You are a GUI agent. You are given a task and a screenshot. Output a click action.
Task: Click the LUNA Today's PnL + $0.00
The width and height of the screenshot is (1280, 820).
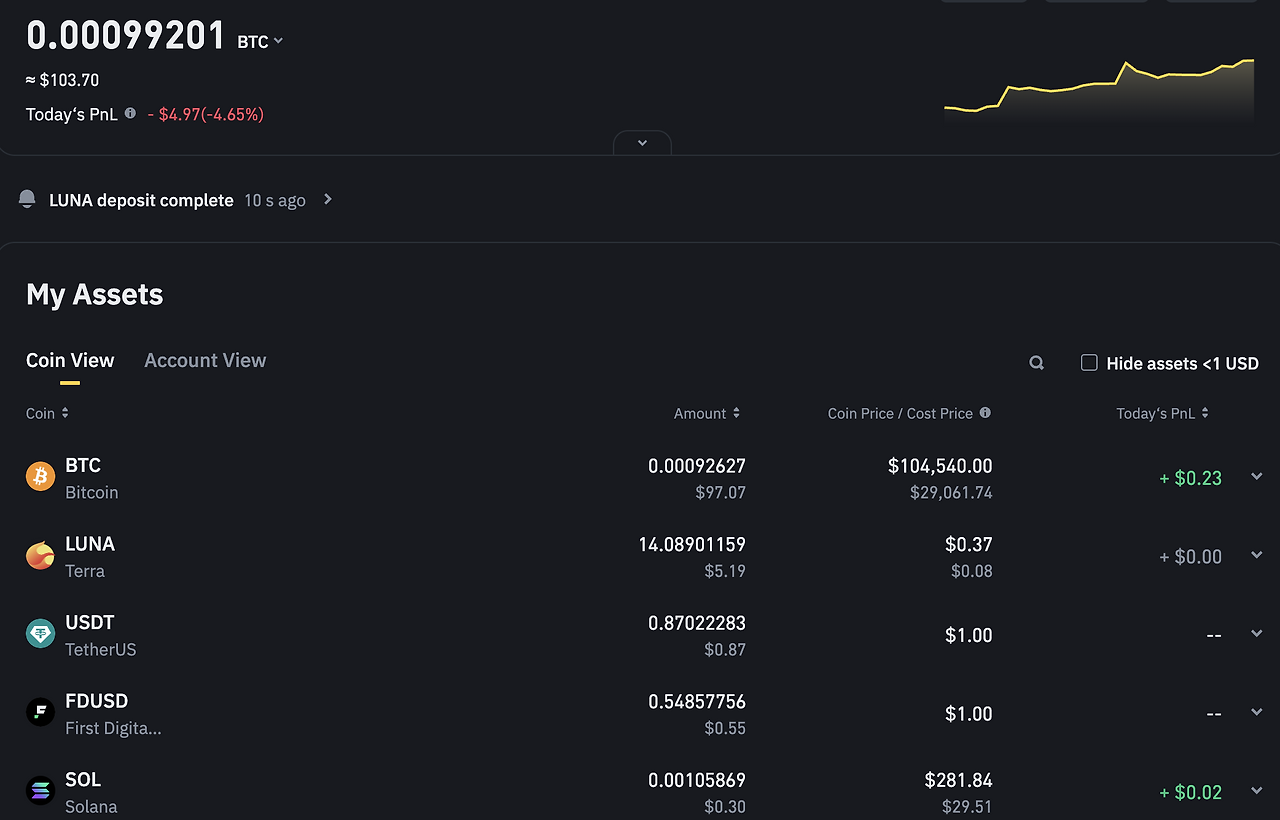tap(1190, 557)
